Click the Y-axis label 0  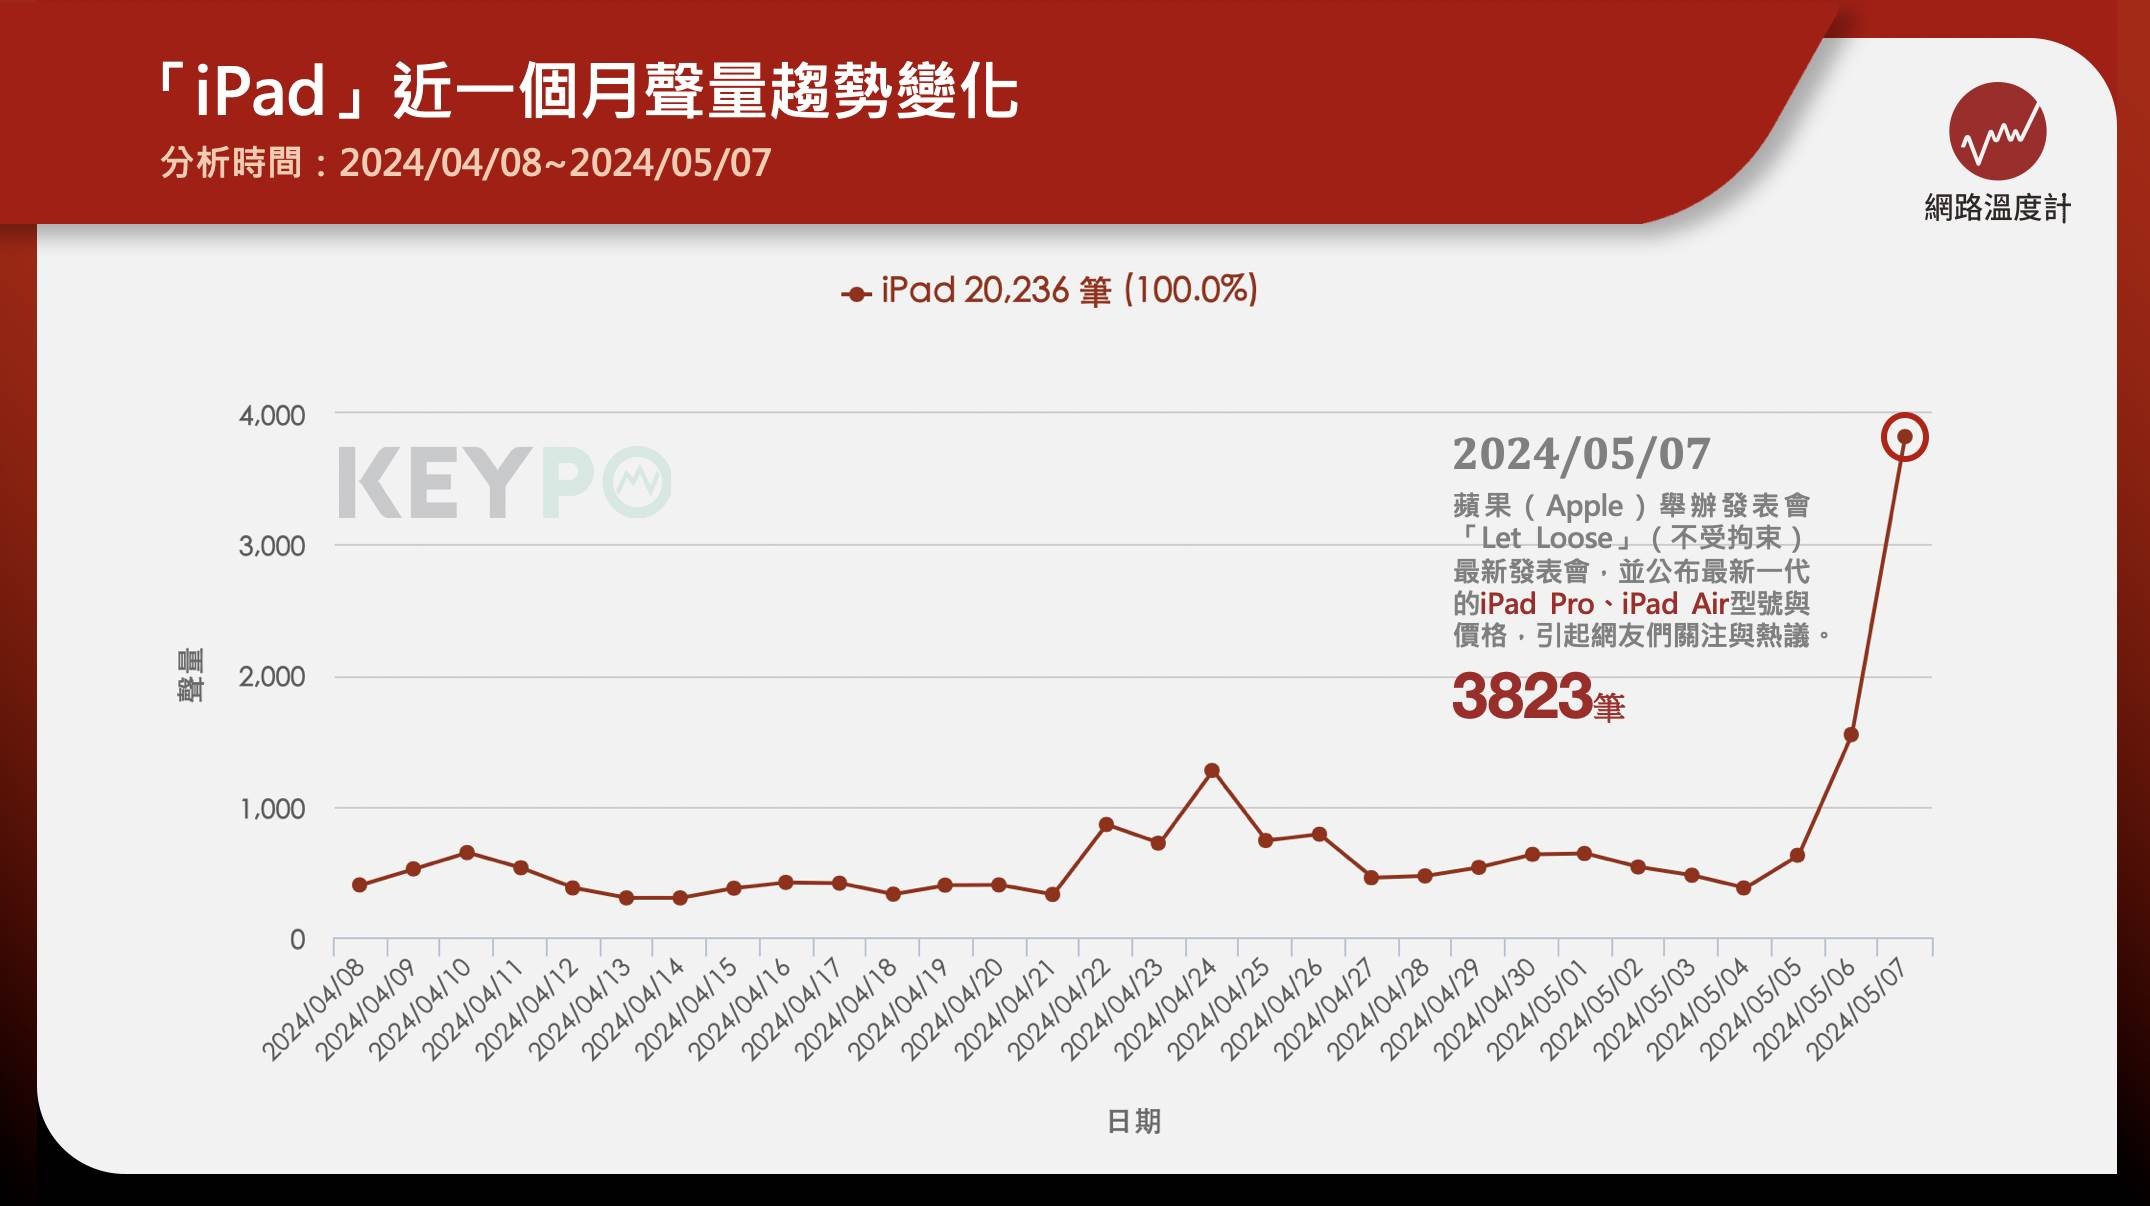click(297, 940)
